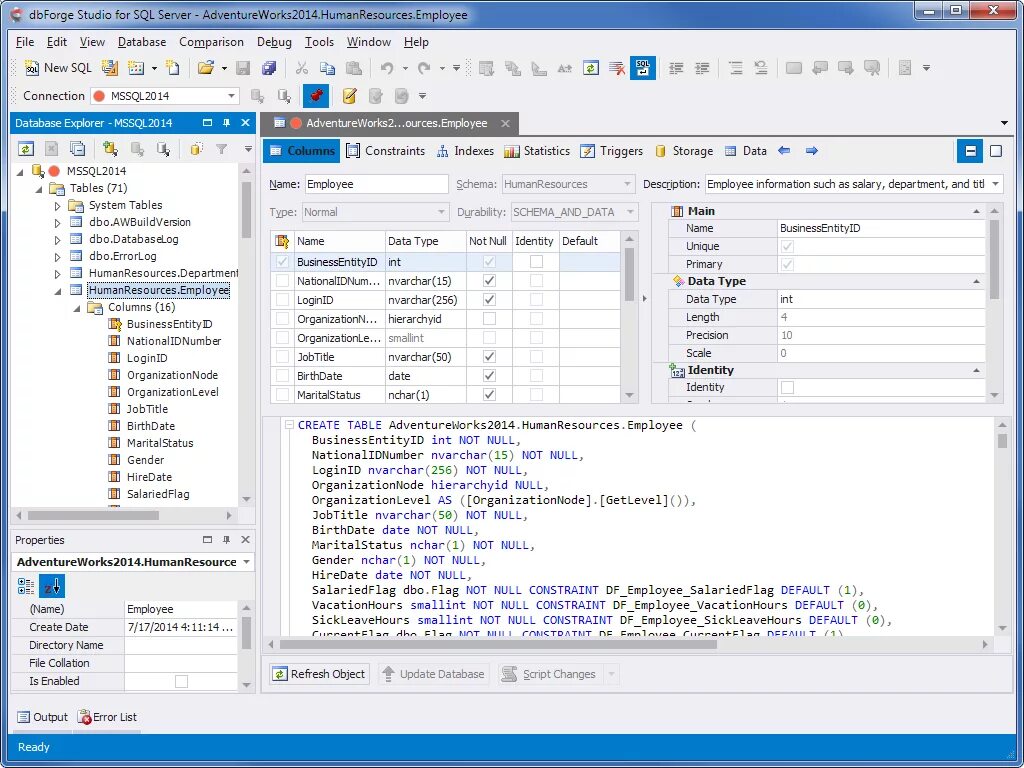Click the Cut scissors icon

pyautogui.click(x=302, y=68)
